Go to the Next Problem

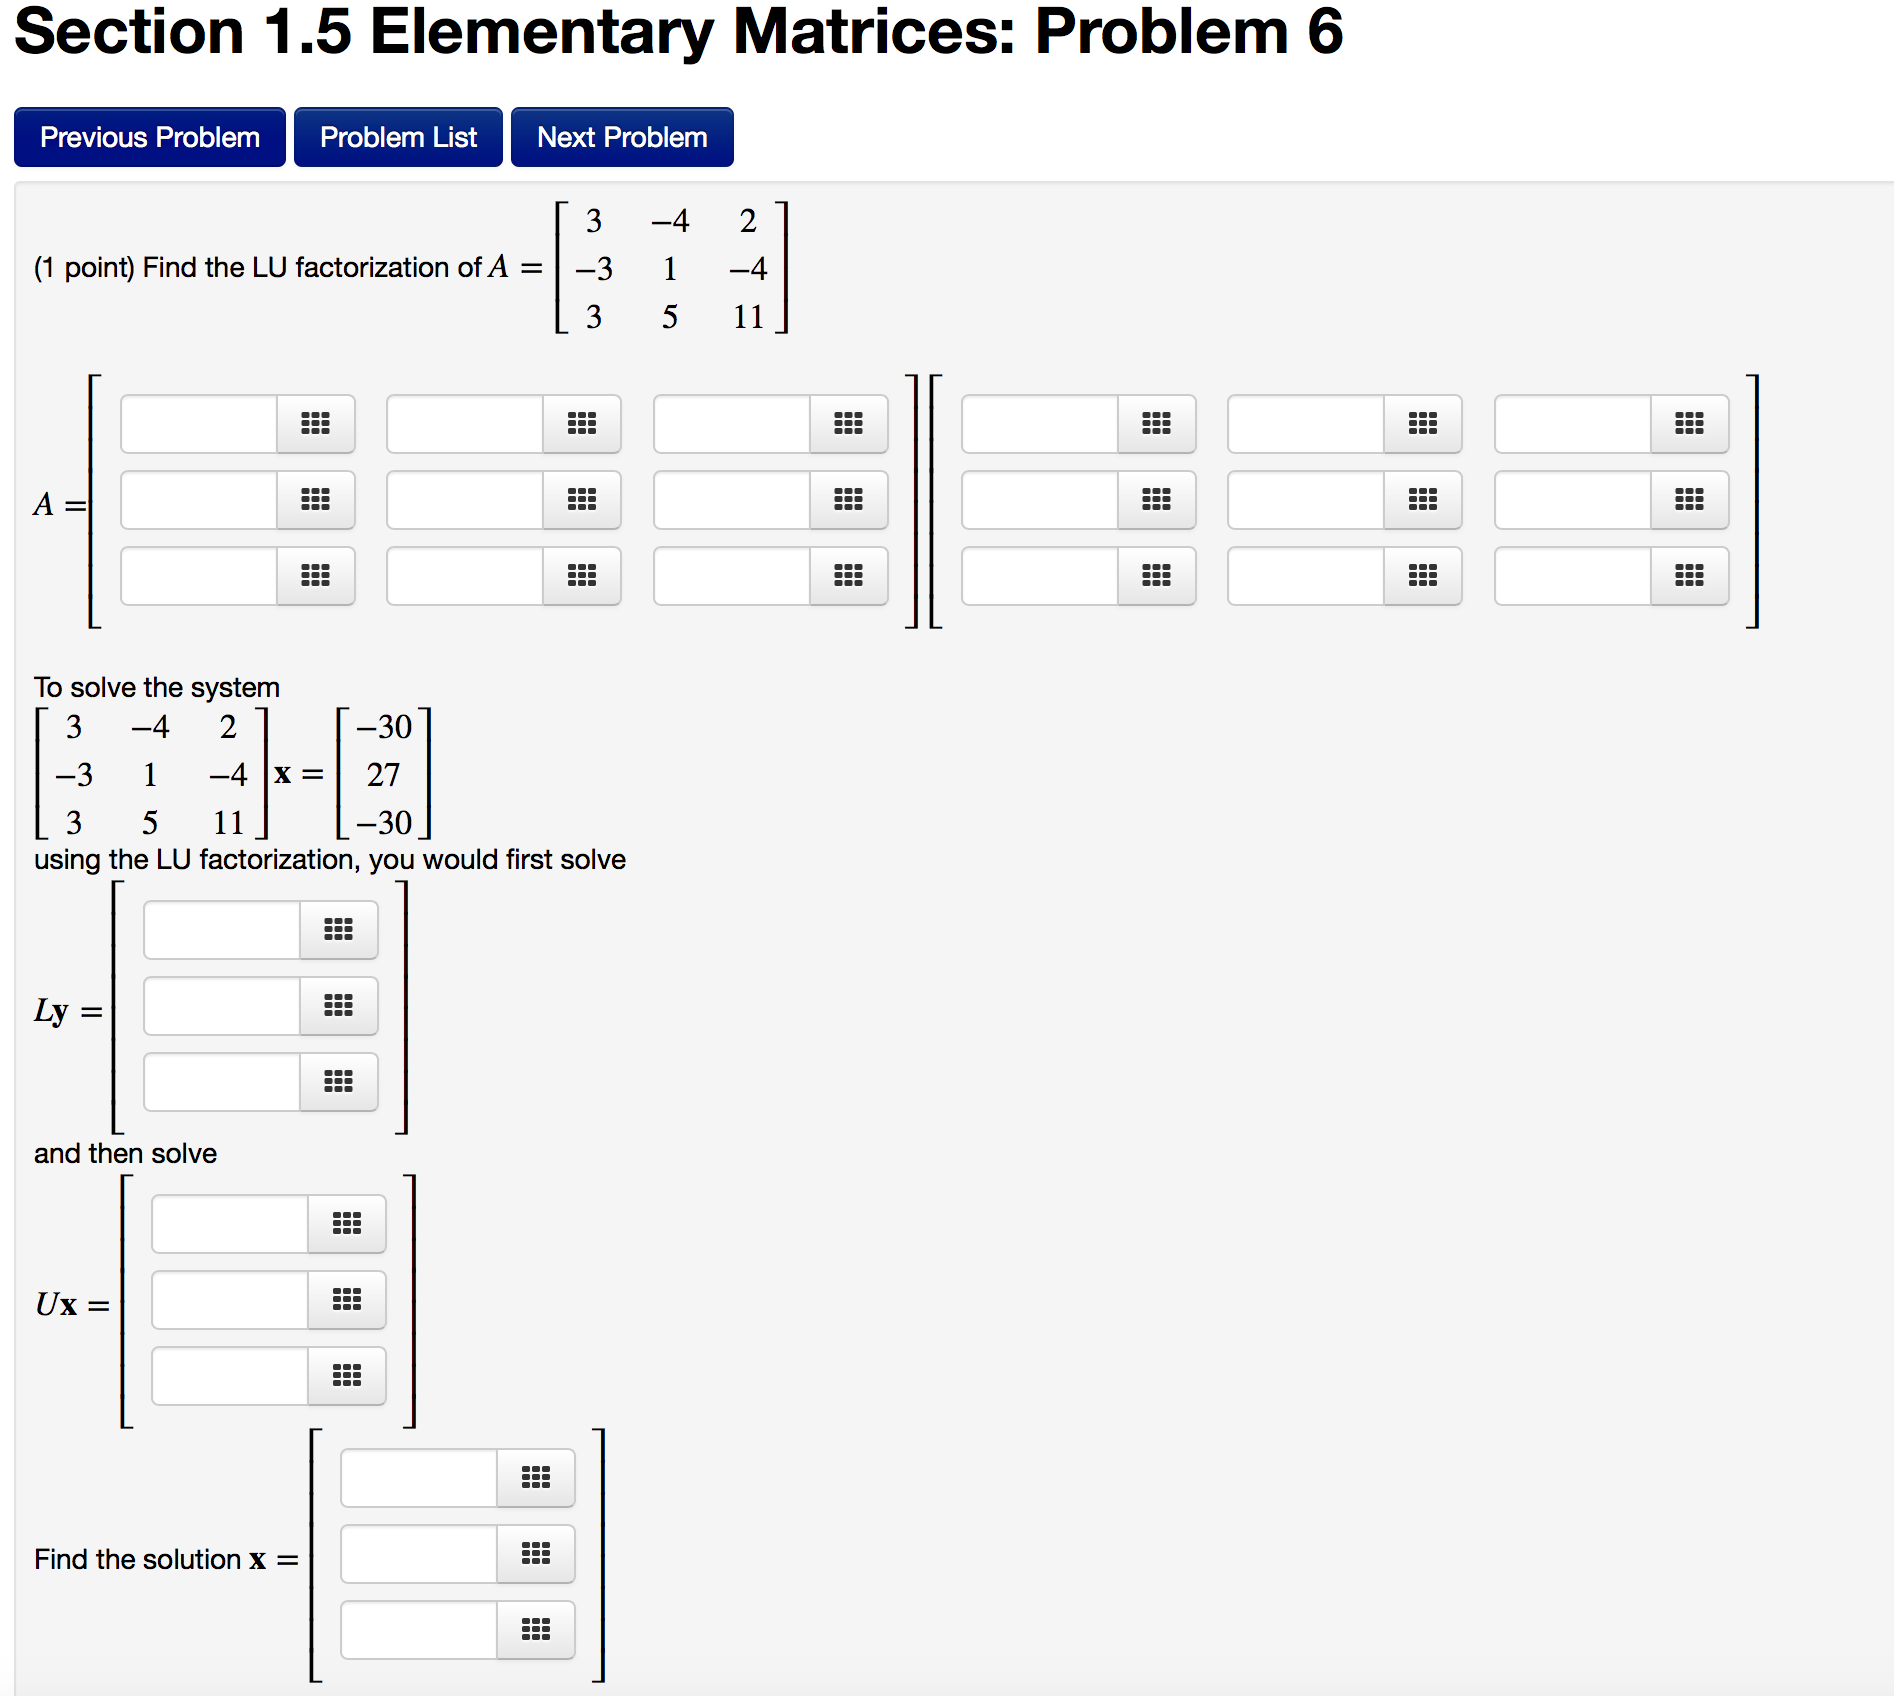tap(620, 136)
